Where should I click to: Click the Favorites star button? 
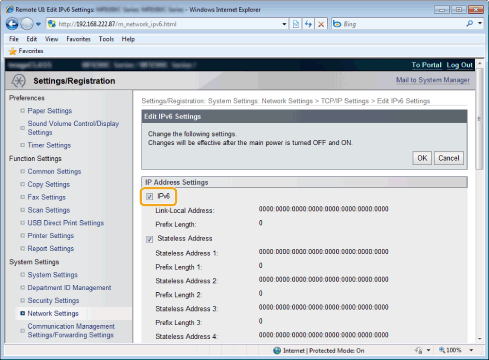click(26, 51)
